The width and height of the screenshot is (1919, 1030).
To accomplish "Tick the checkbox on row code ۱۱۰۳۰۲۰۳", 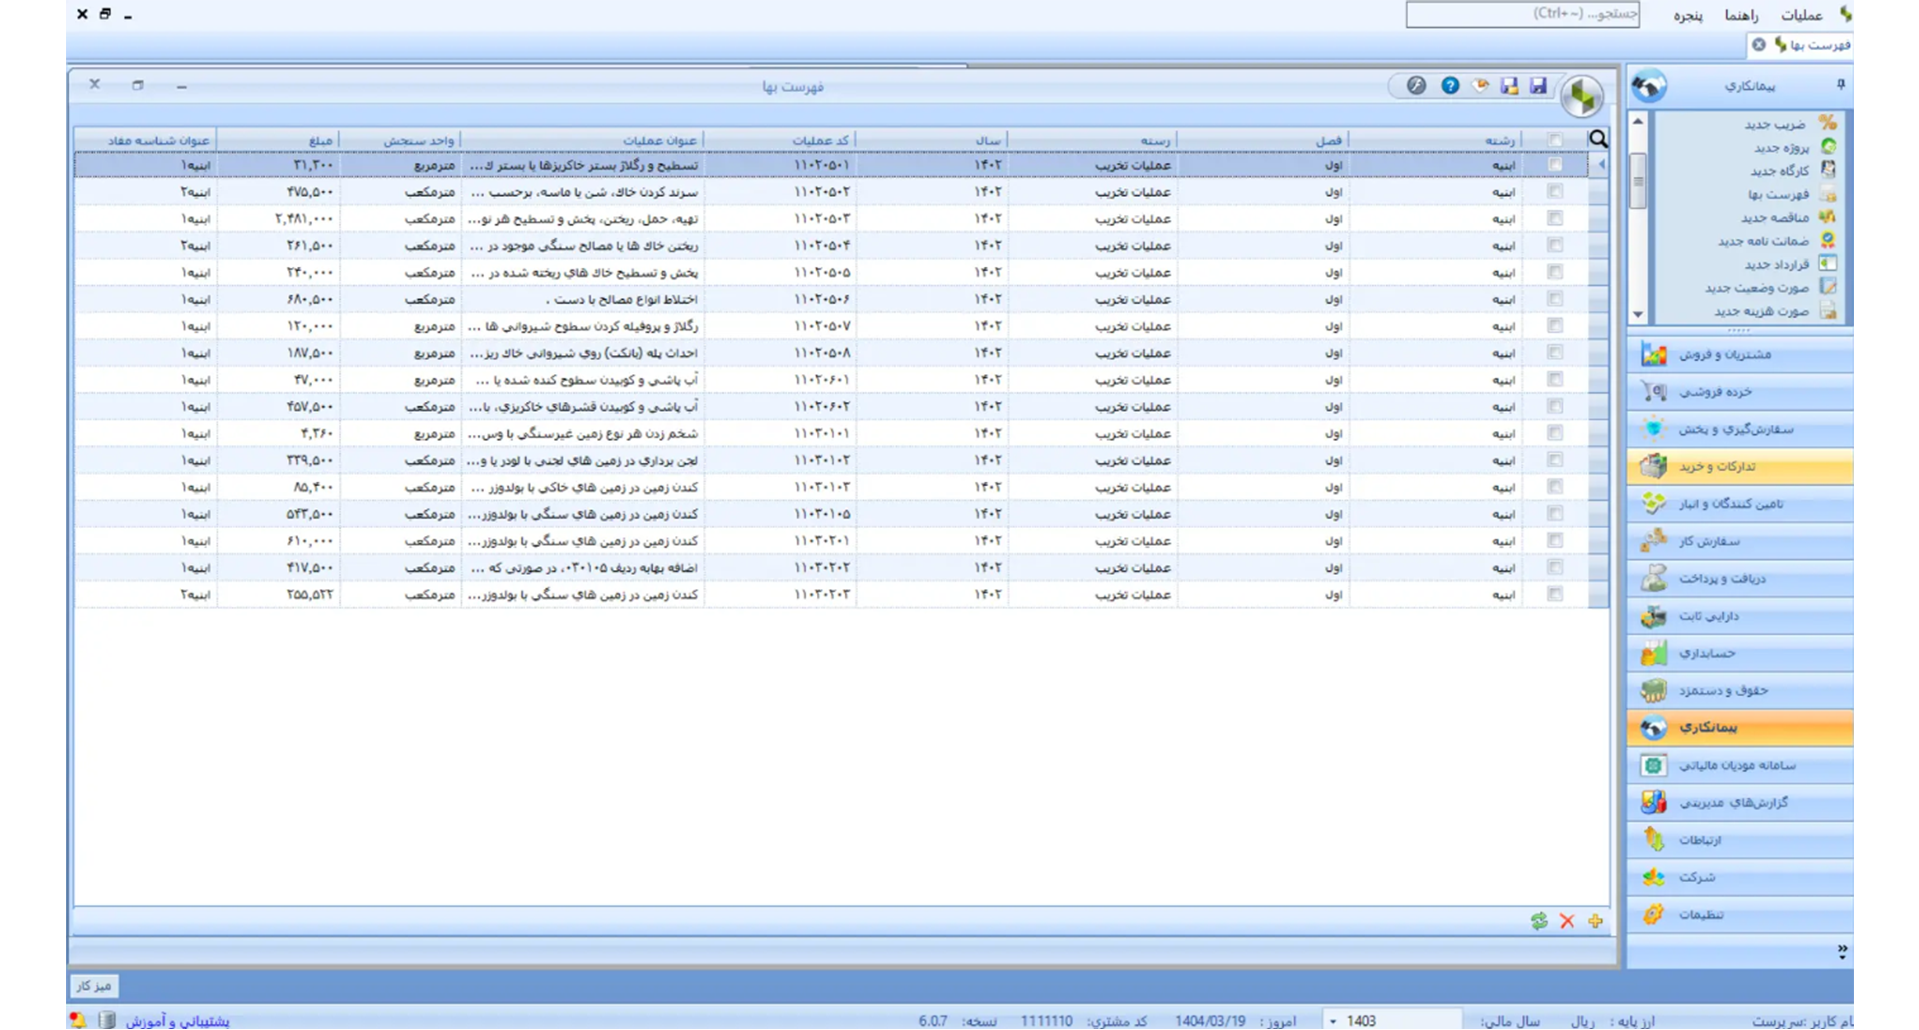I will 1555,594.
